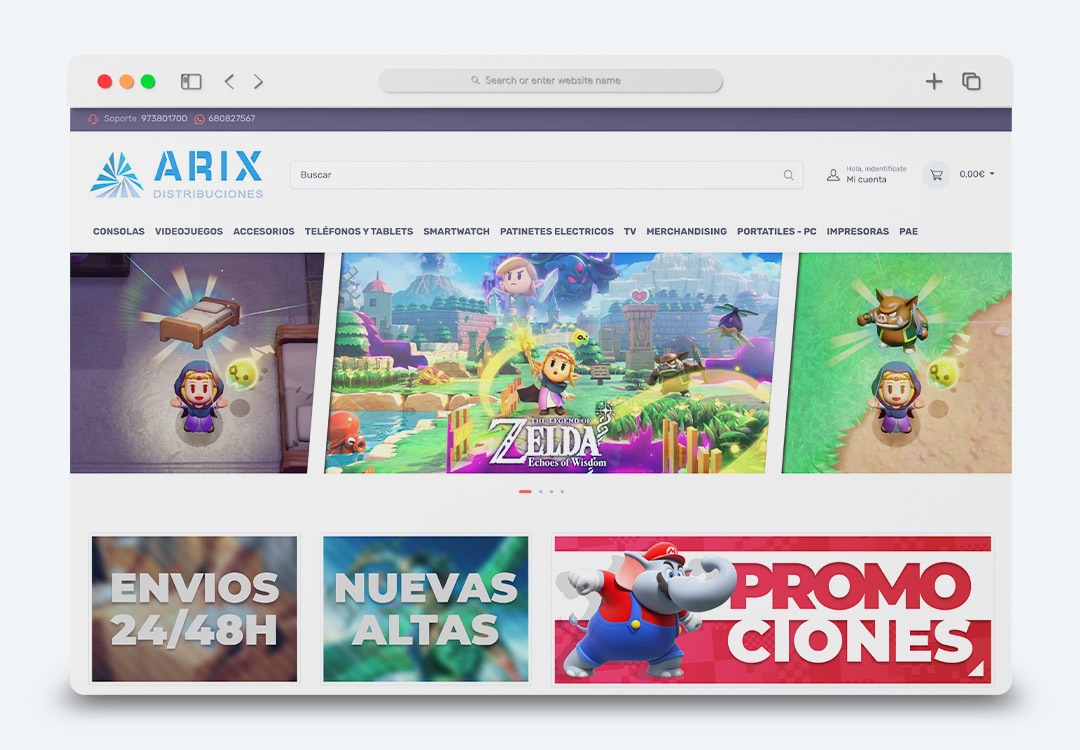Screen dimensions: 1080x750
Task: Click the green fullscreen window button
Action: pos(148,81)
